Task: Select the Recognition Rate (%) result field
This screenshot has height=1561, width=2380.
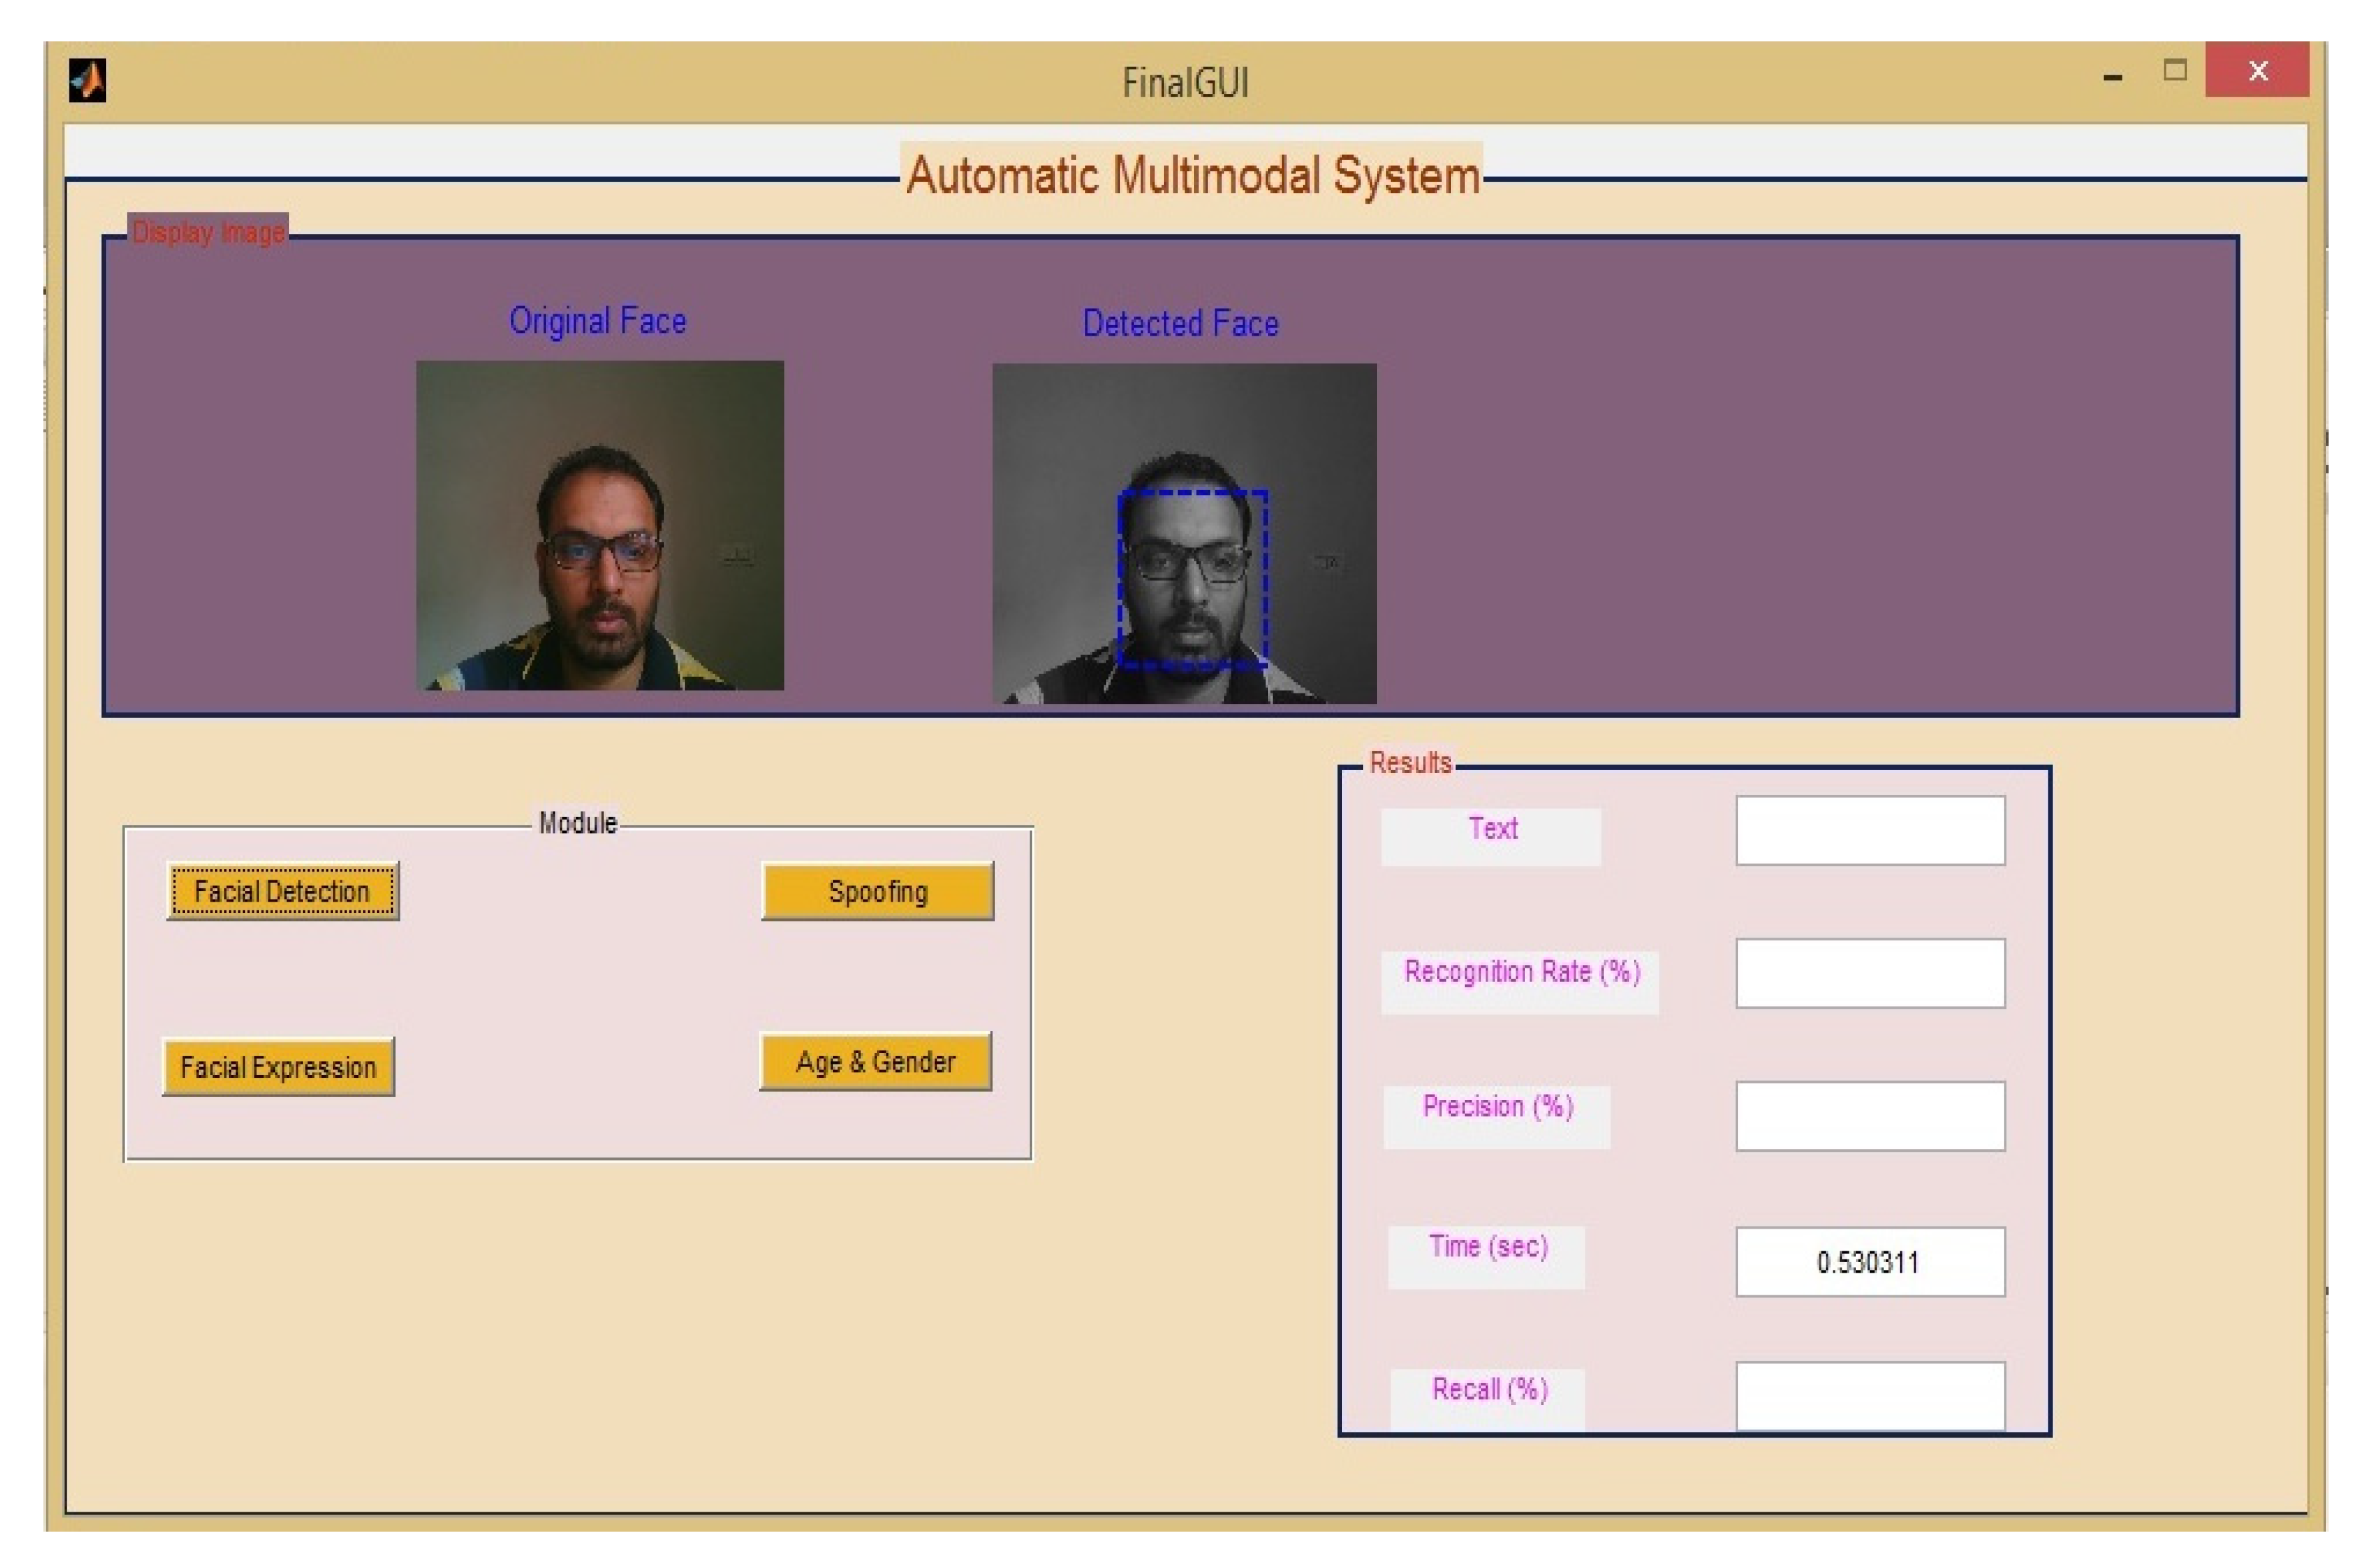Action: tap(1870, 973)
